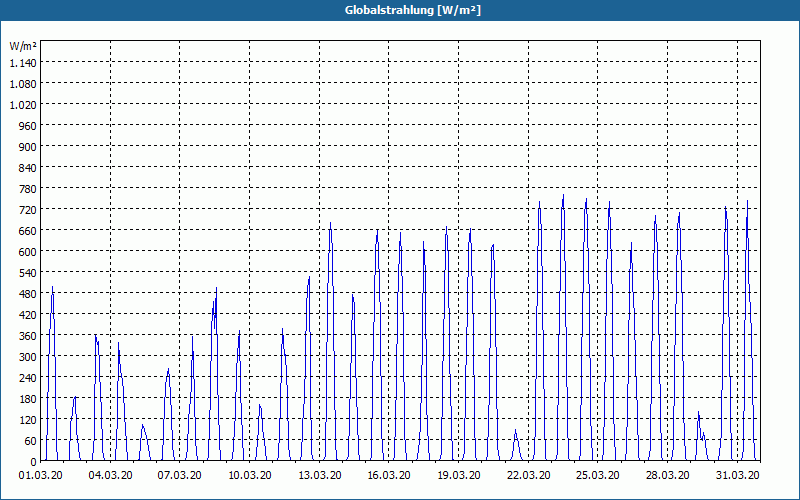
Task: Click the 420 y-axis label
Action: [x=28, y=315]
